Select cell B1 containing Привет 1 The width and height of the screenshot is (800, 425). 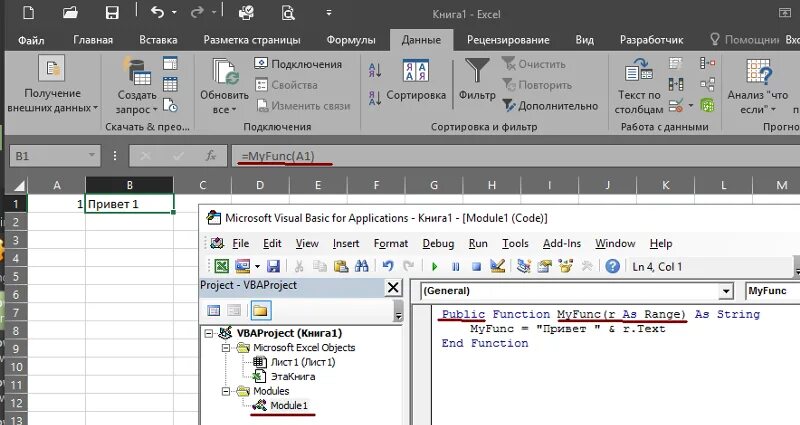click(129, 204)
